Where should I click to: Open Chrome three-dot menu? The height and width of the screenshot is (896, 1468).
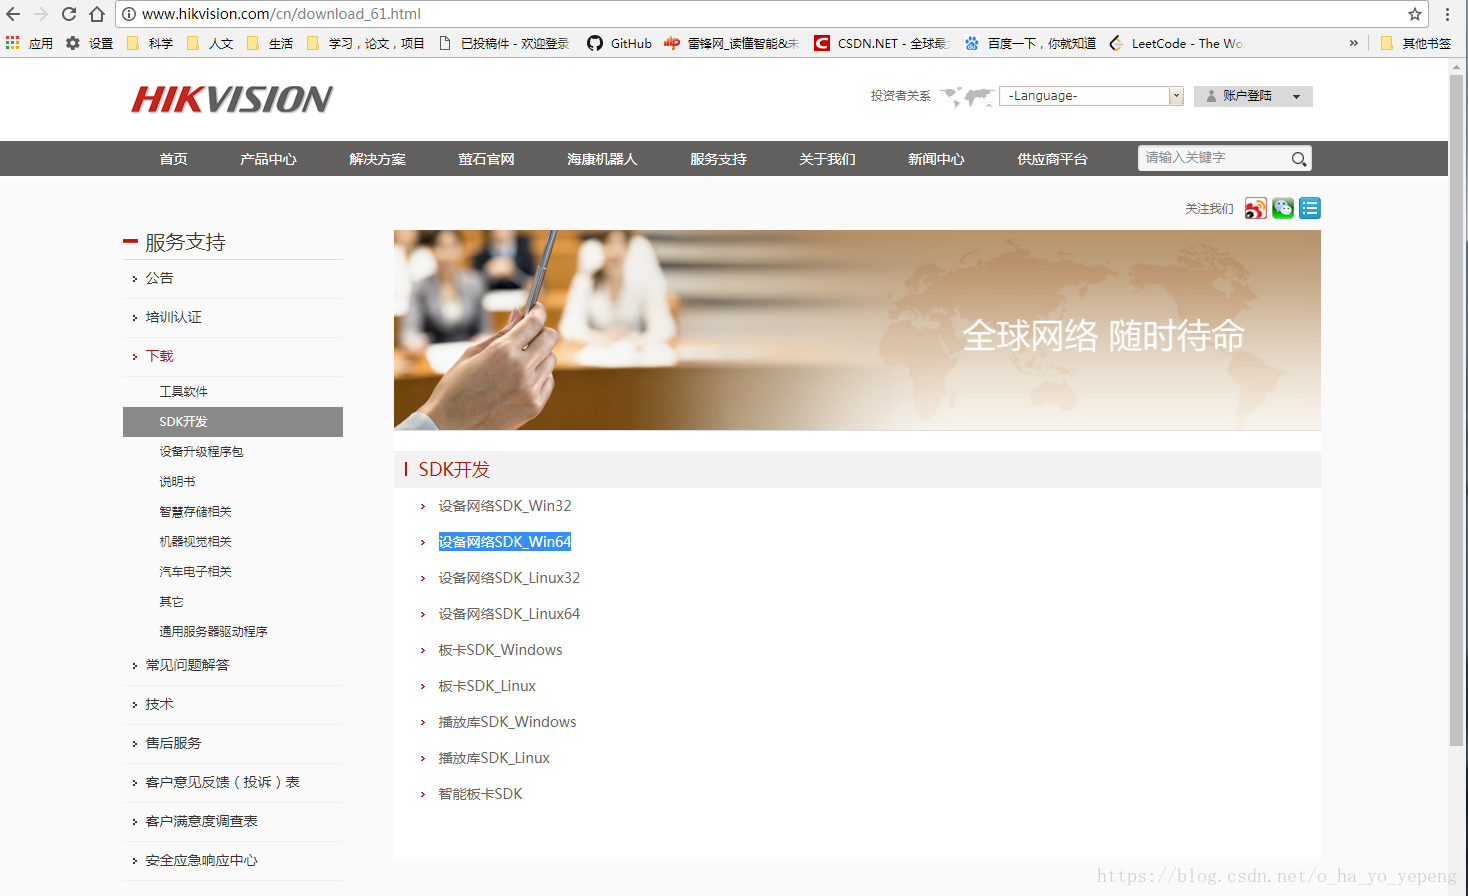1447,14
